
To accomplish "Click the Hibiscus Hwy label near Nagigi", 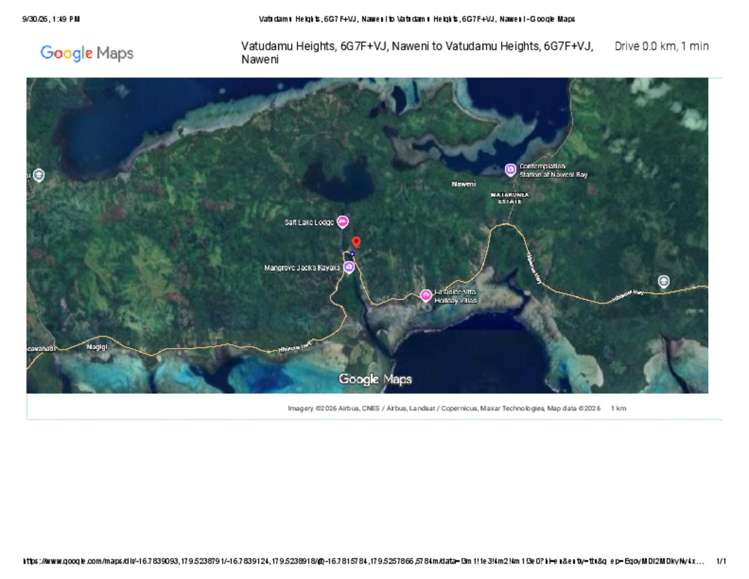I will click(295, 347).
